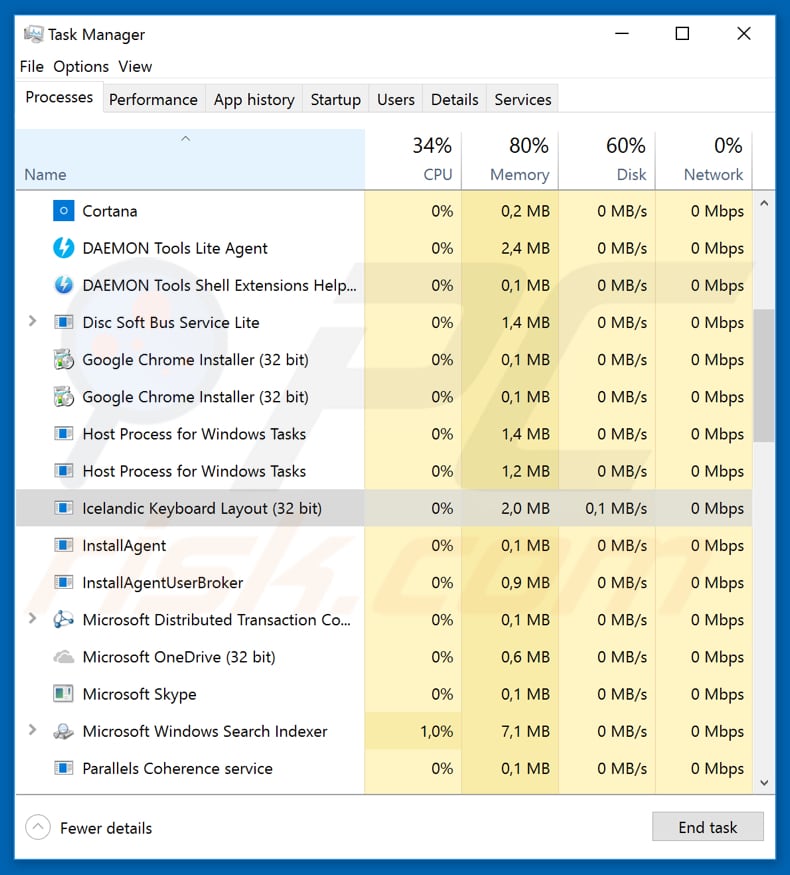Click the Microsoft Skype process icon
The height and width of the screenshot is (875, 790).
pos(64,694)
